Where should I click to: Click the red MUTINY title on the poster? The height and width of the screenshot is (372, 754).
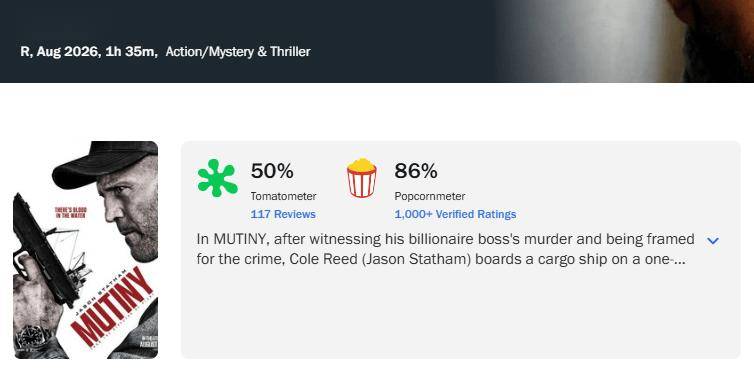tap(113, 307)
